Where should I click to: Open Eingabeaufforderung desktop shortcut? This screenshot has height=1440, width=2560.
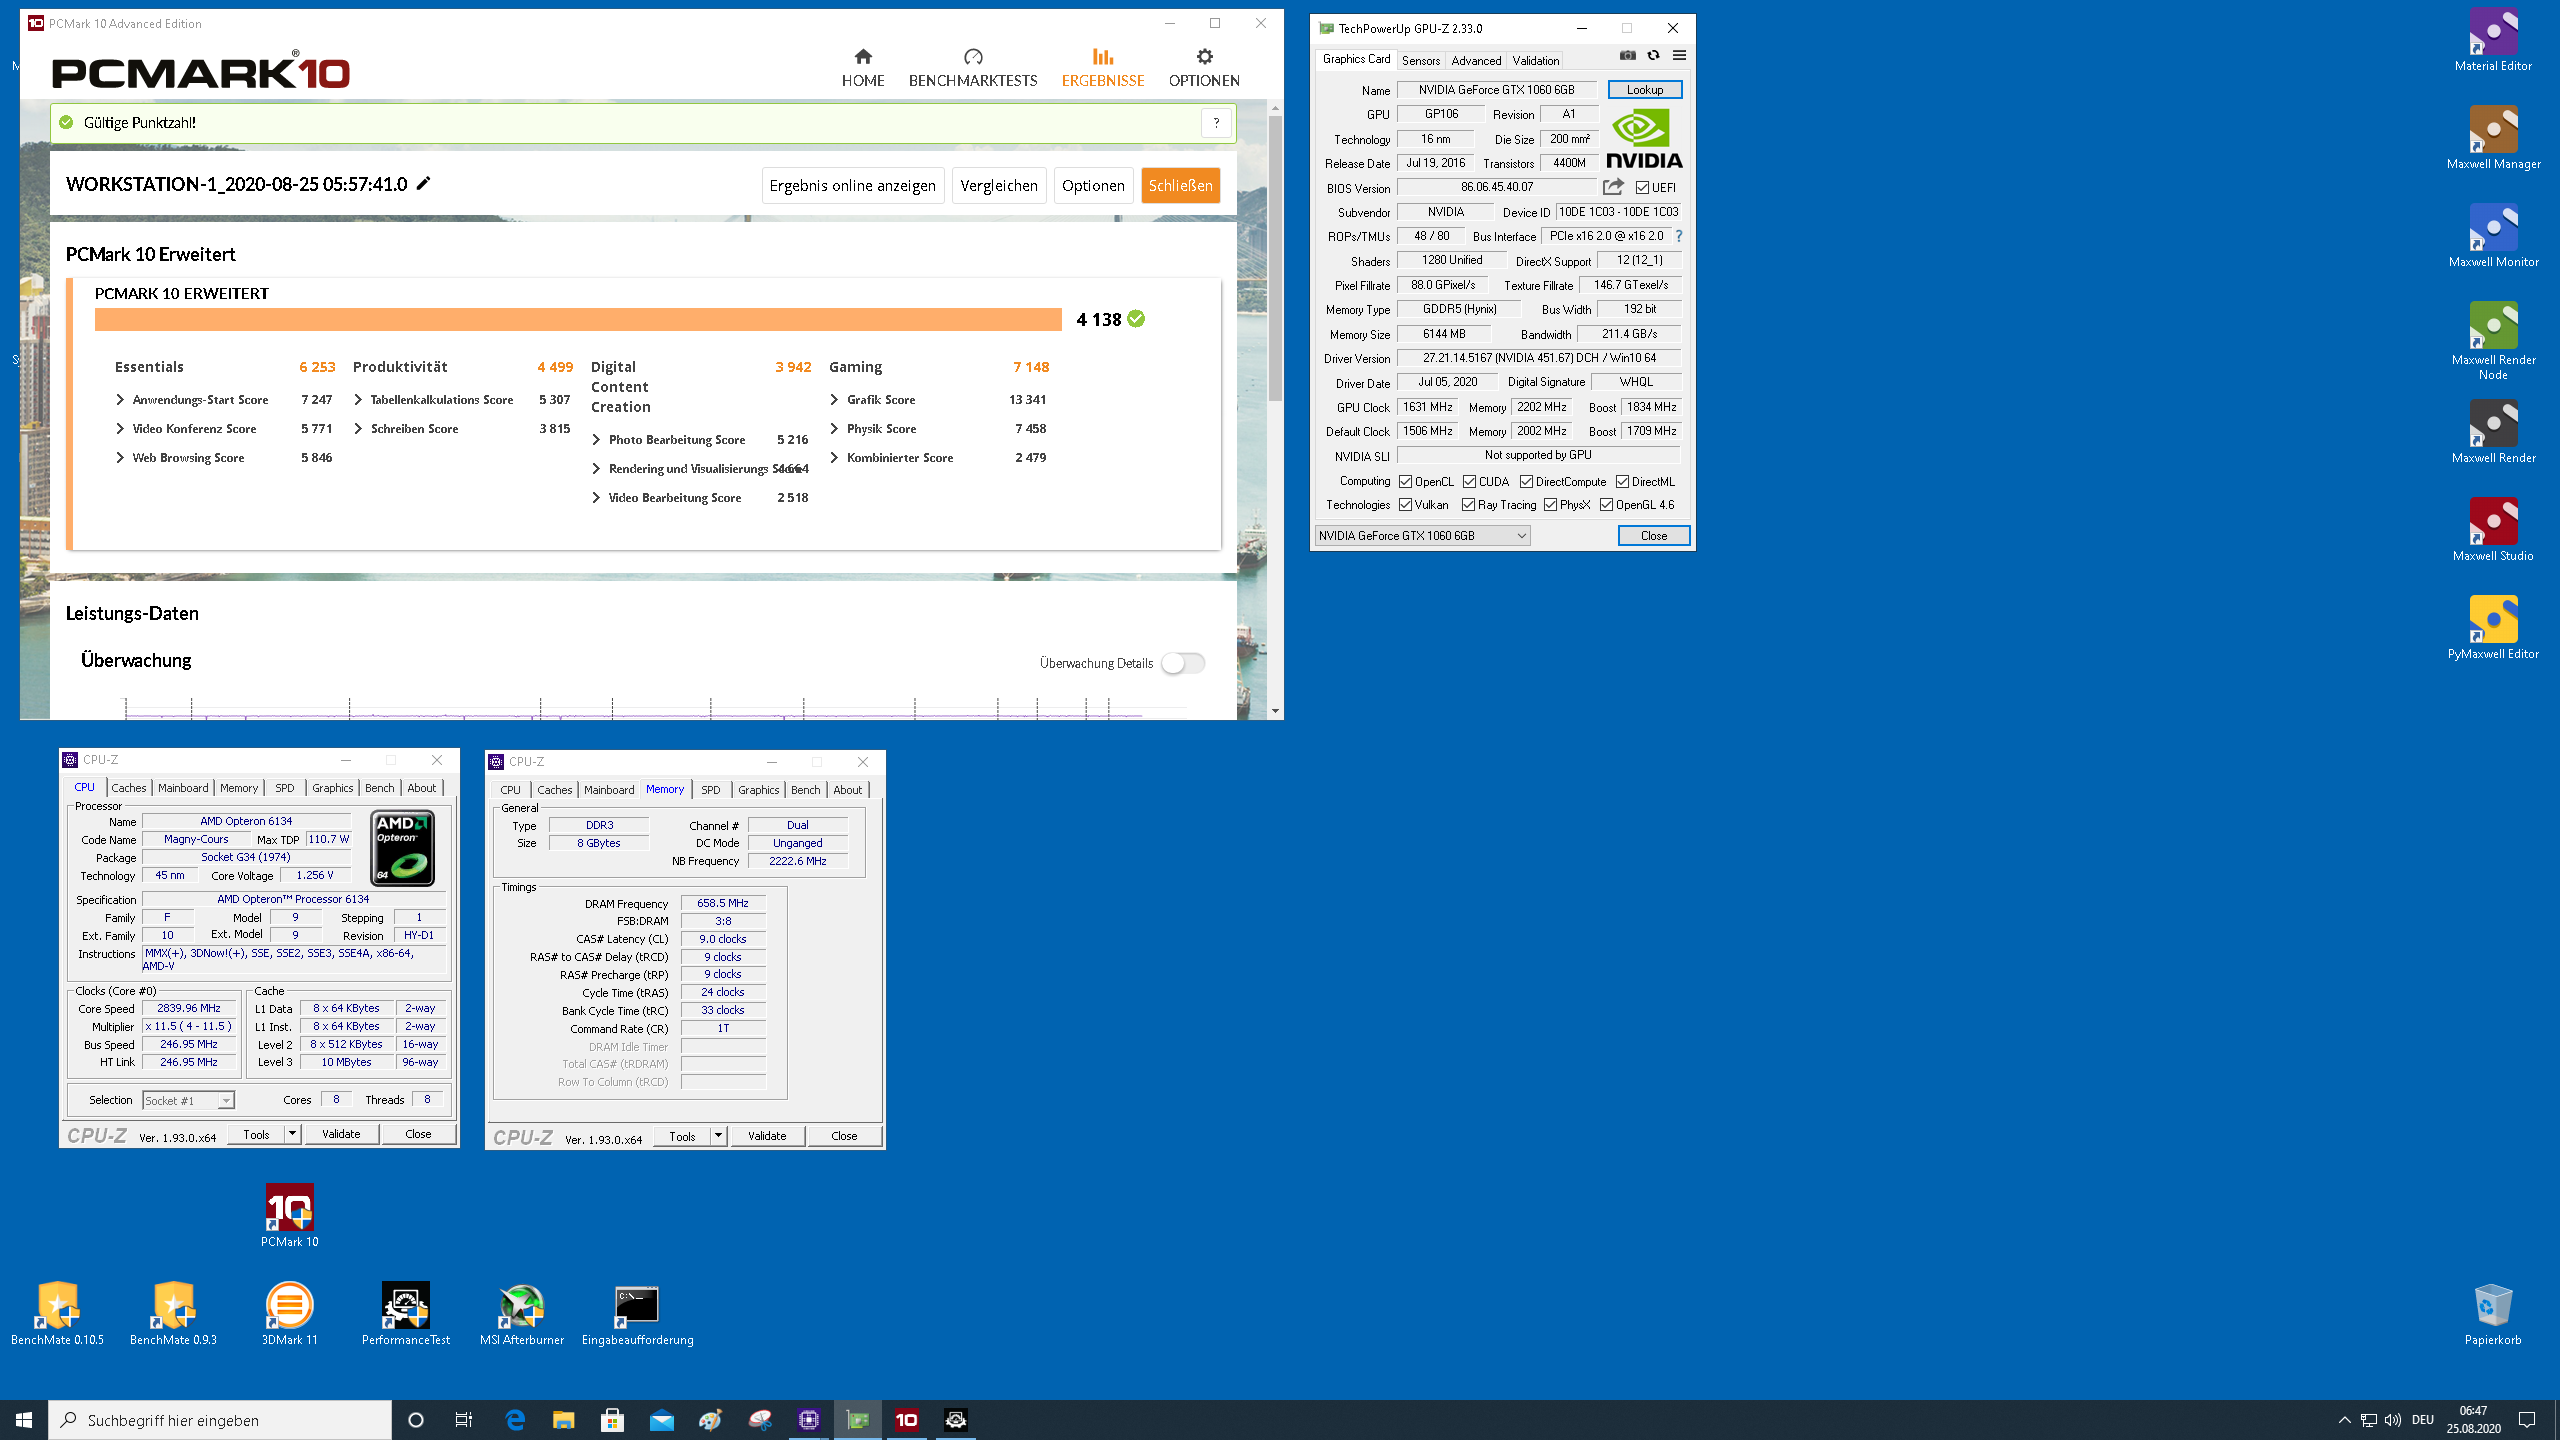pos(637,1314)
